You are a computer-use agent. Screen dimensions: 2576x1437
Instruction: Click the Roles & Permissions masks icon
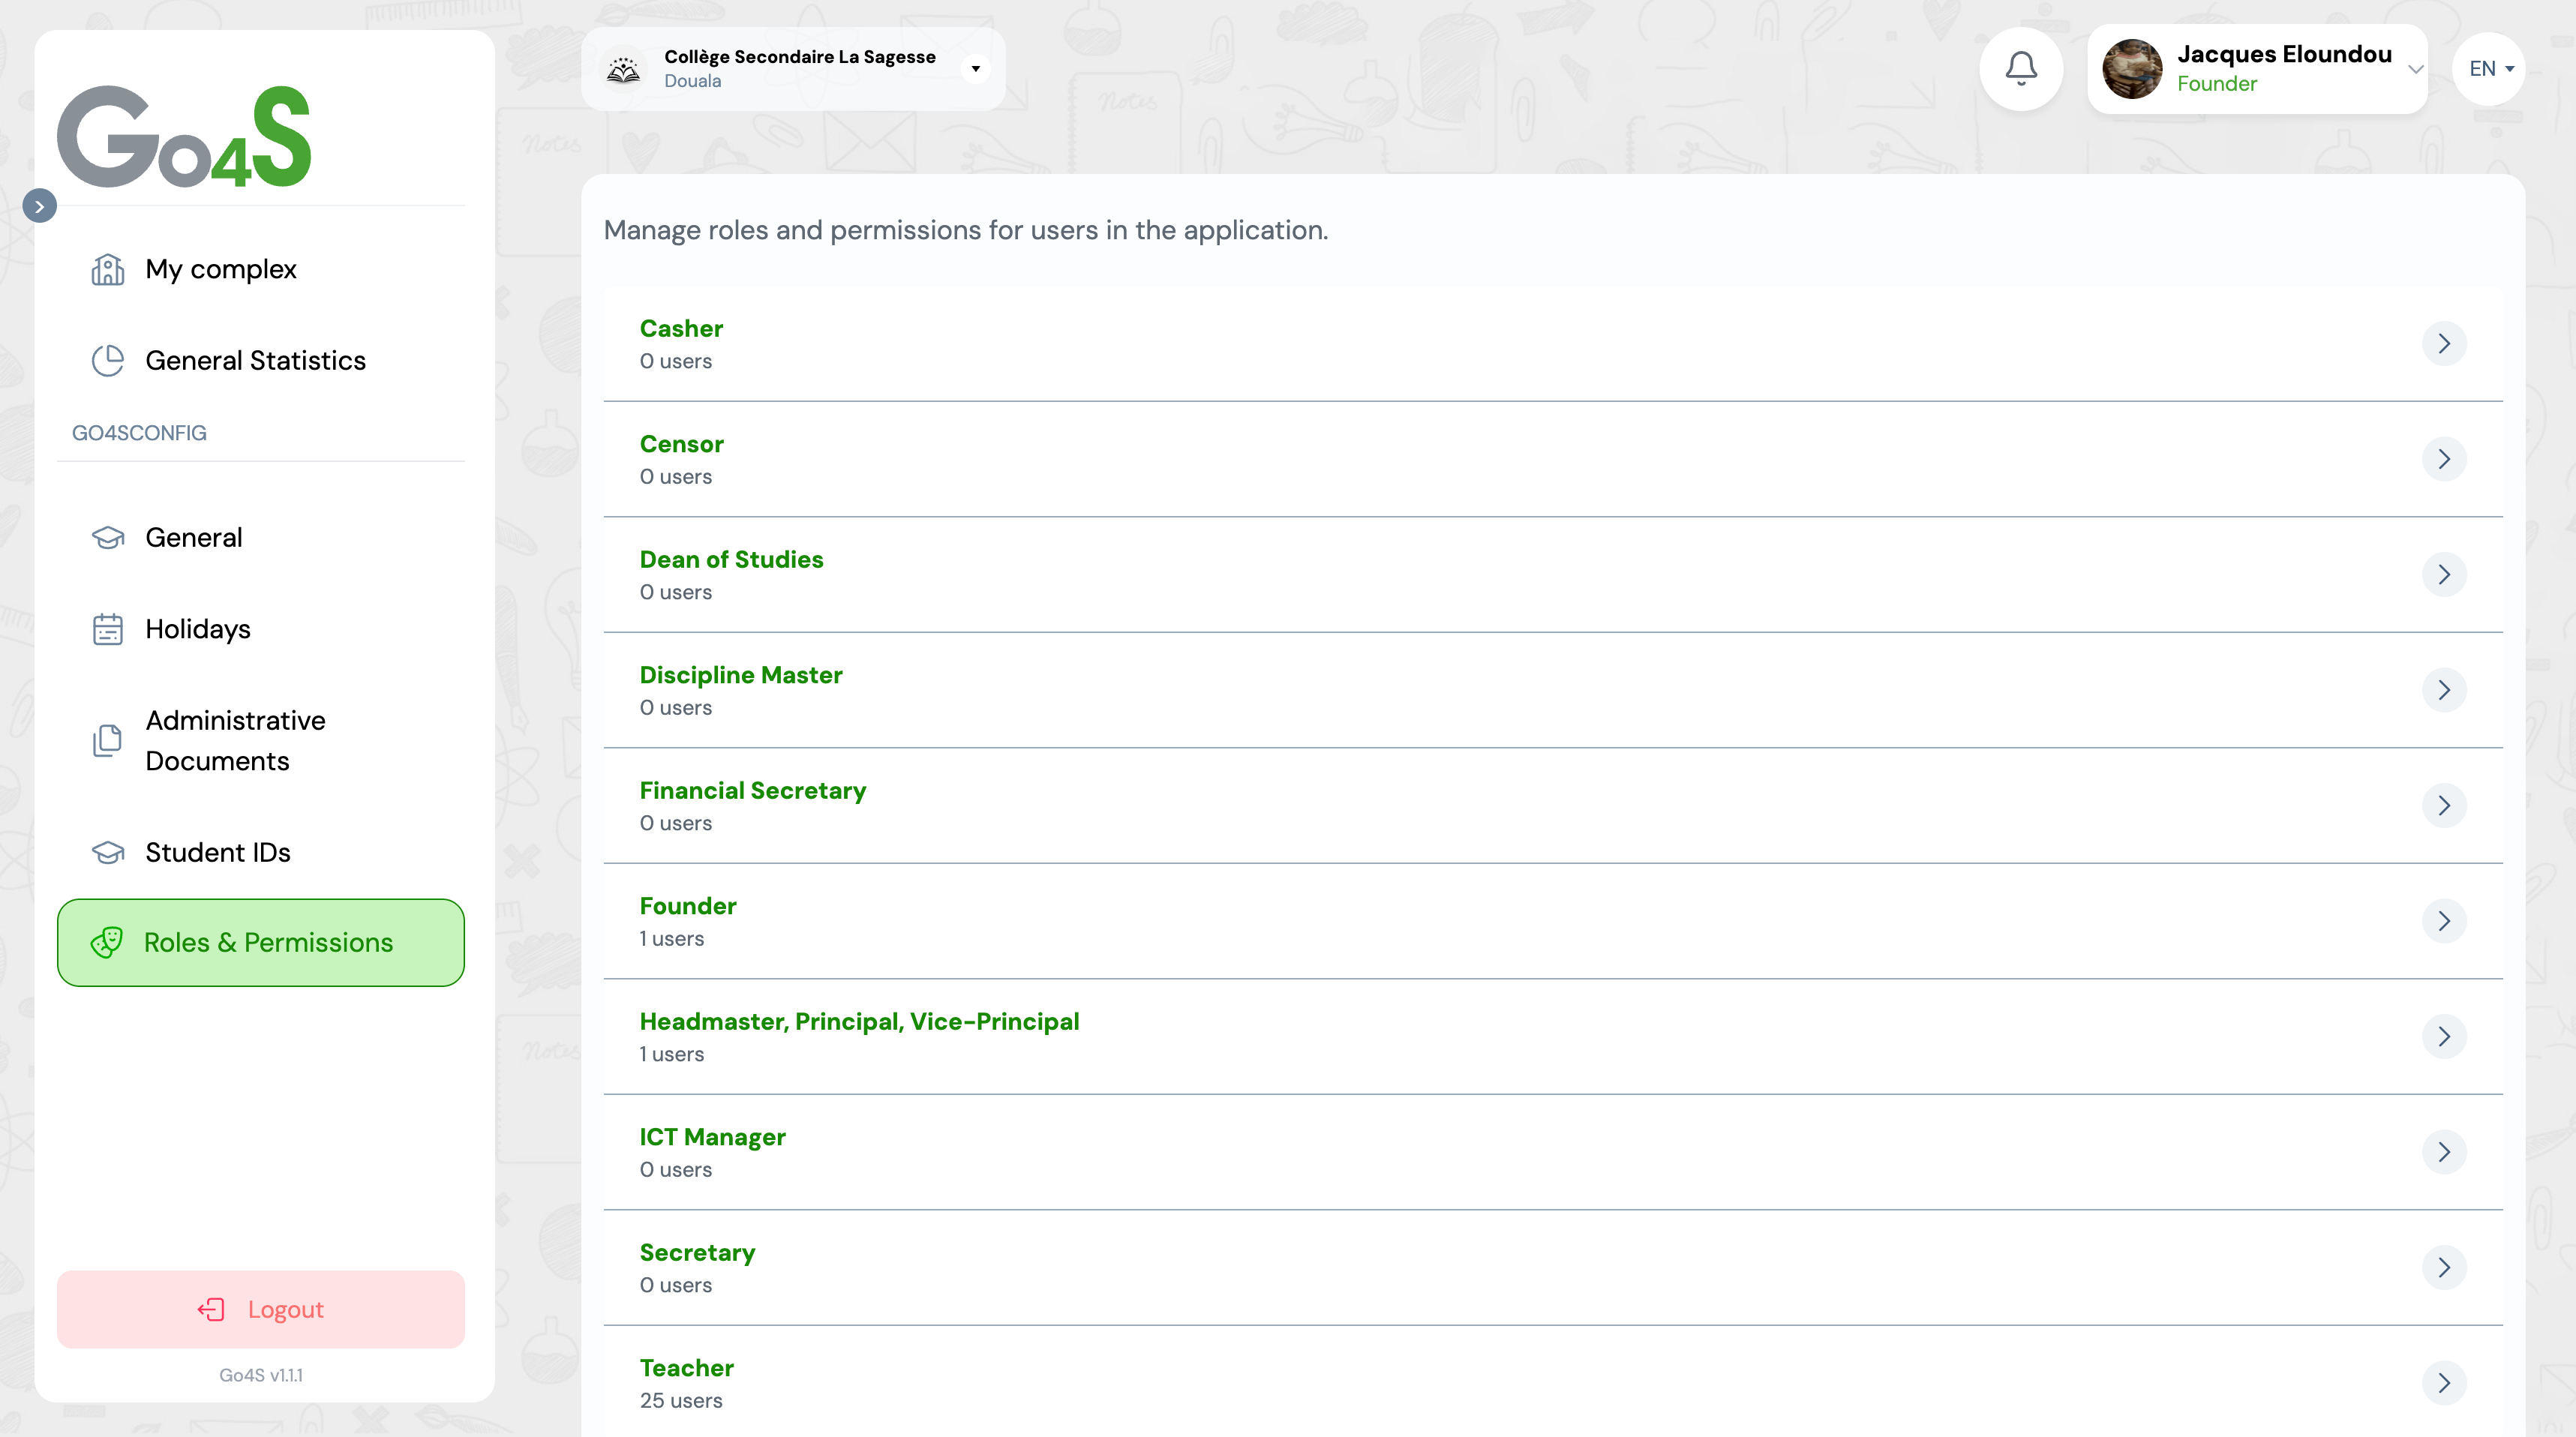[x=107, y=942]
